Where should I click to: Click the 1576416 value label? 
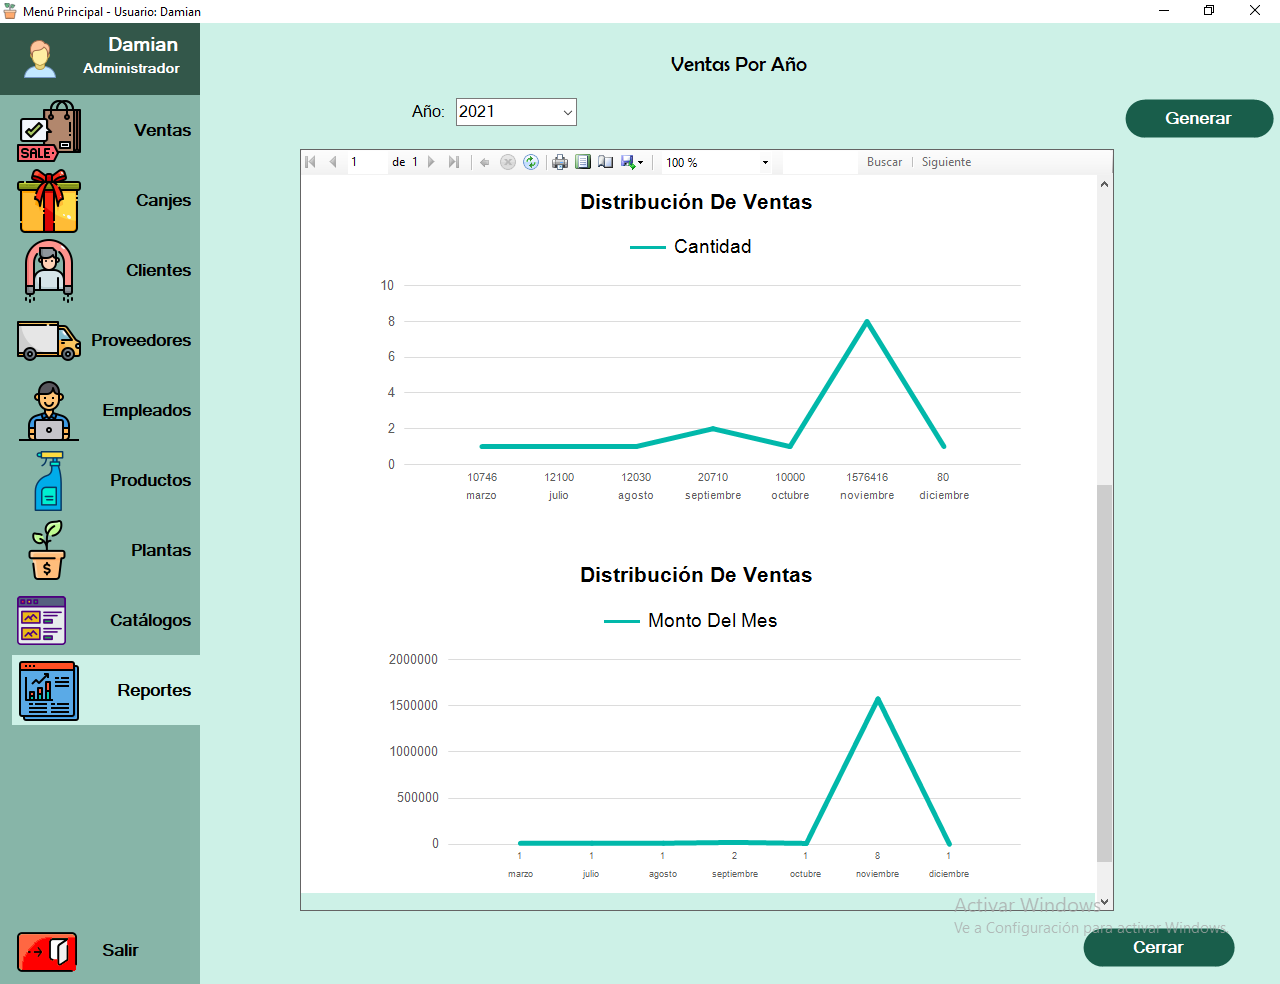(867, 478)
